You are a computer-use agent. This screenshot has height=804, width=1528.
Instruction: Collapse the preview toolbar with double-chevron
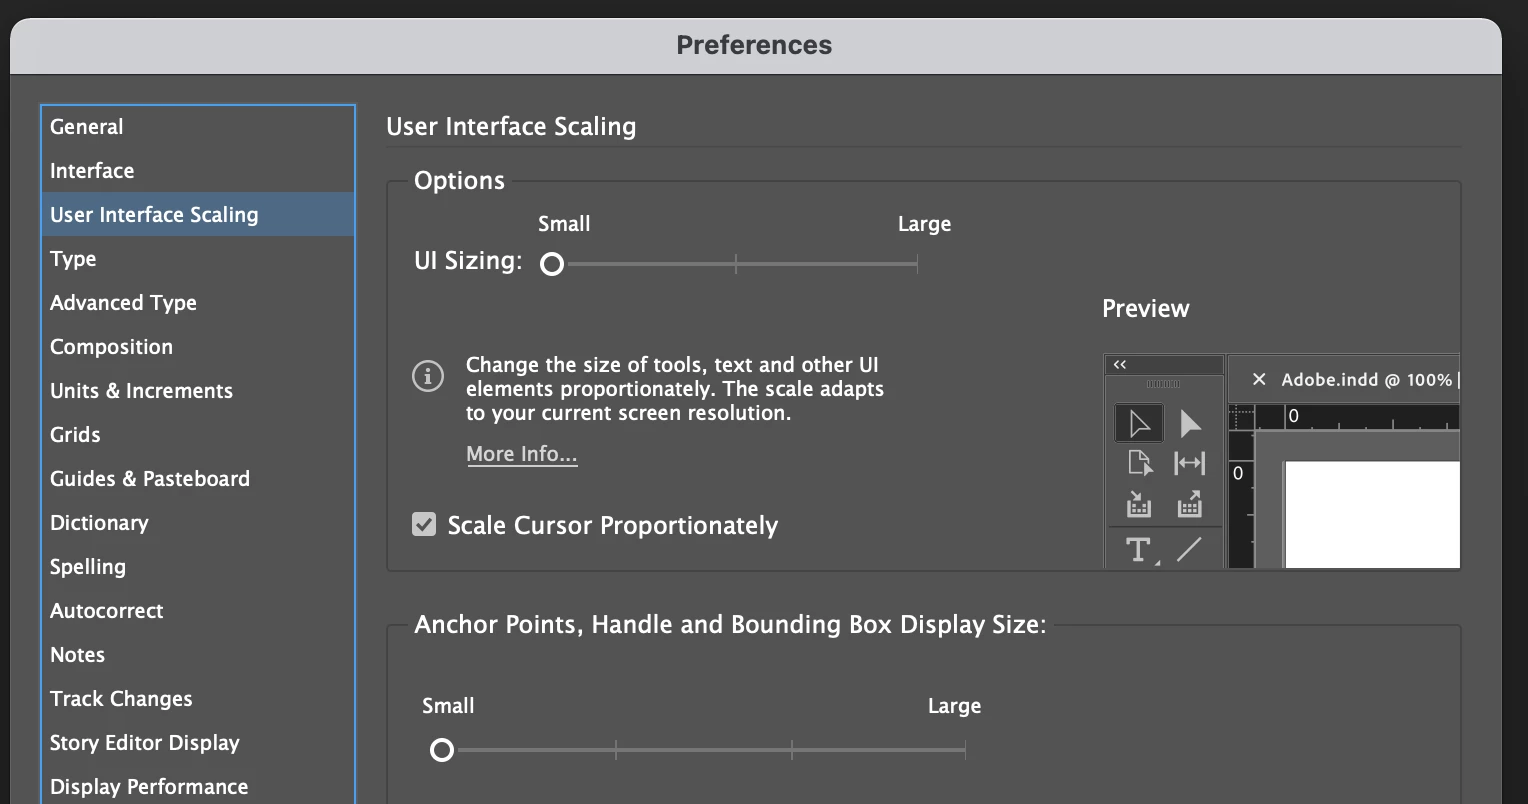1120,365
